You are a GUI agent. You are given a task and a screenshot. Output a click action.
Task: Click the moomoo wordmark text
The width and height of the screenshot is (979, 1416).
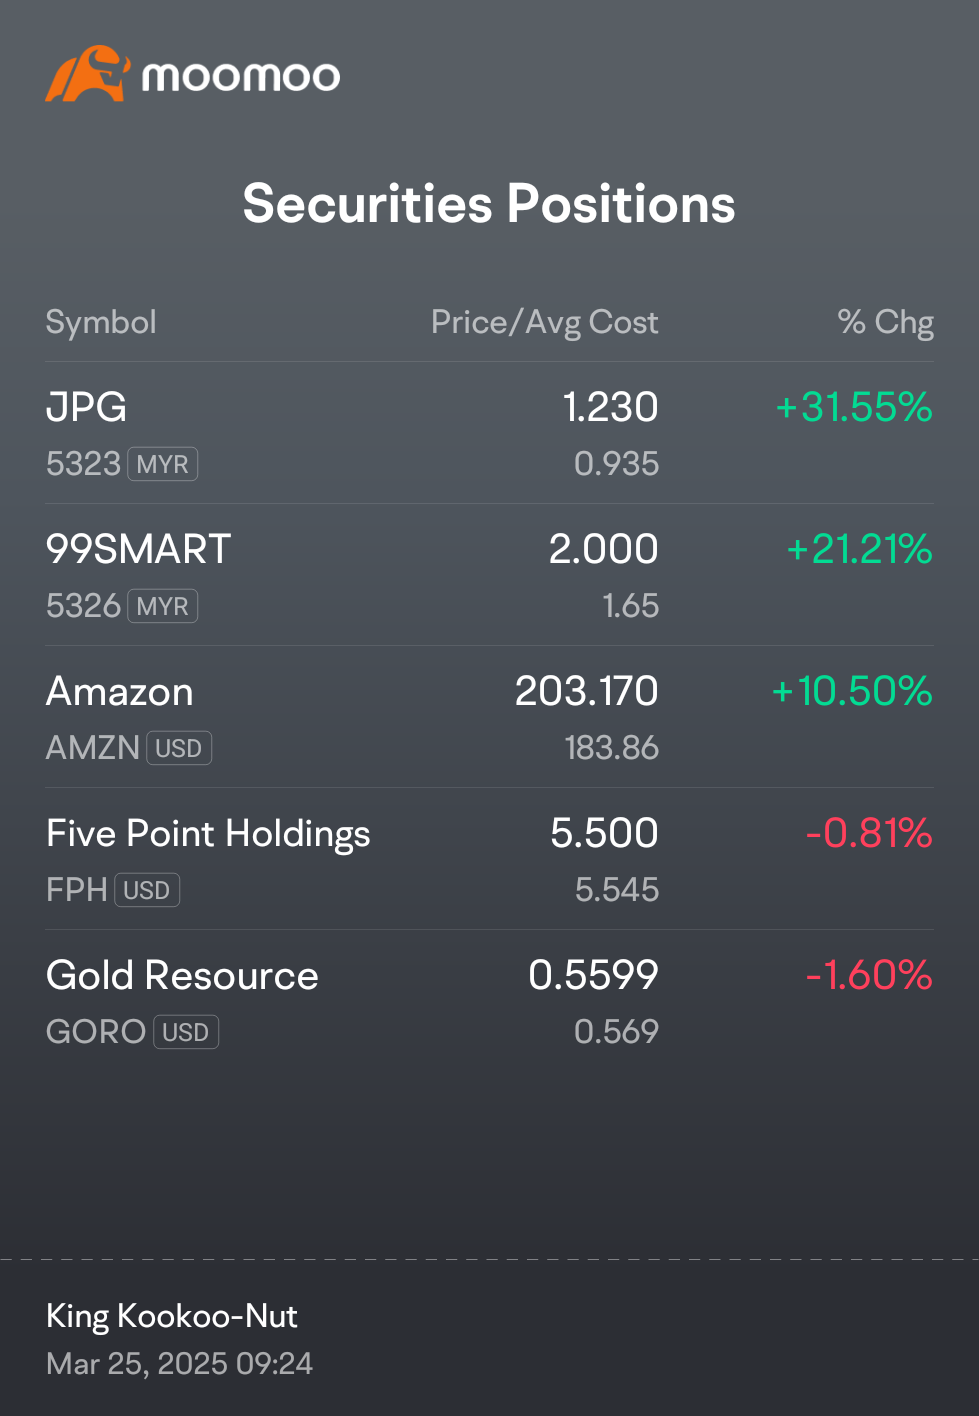pyautogui.click(x=241, y=77)
